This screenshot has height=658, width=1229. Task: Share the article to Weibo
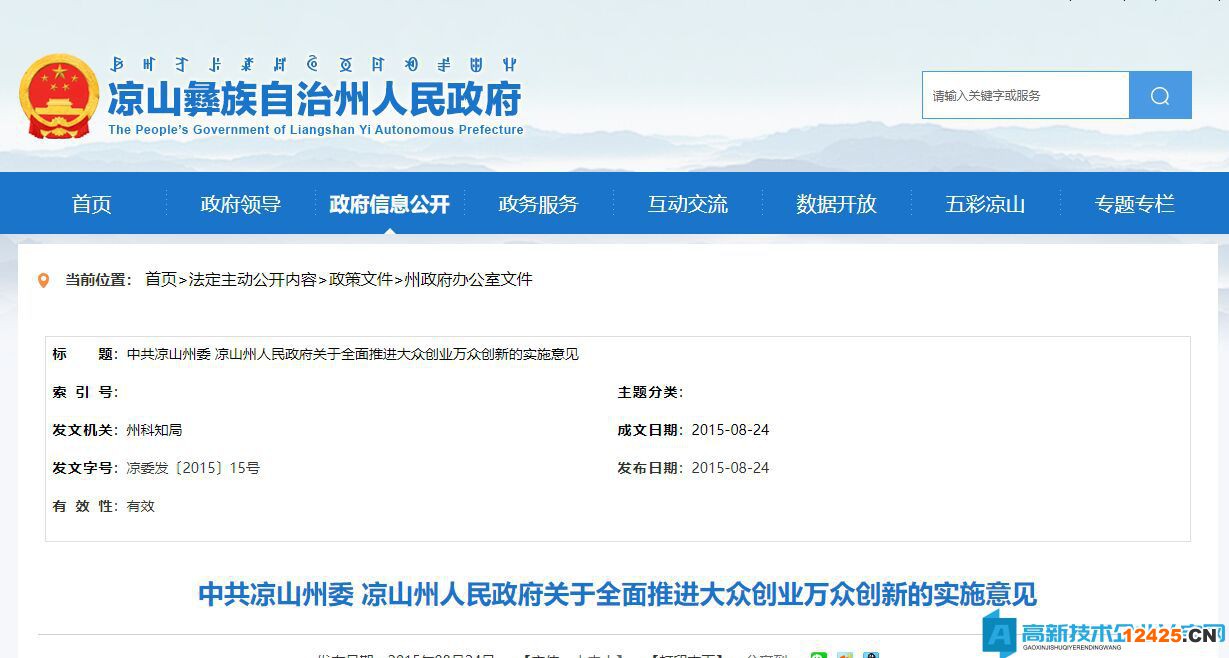(x=845, y=656)
